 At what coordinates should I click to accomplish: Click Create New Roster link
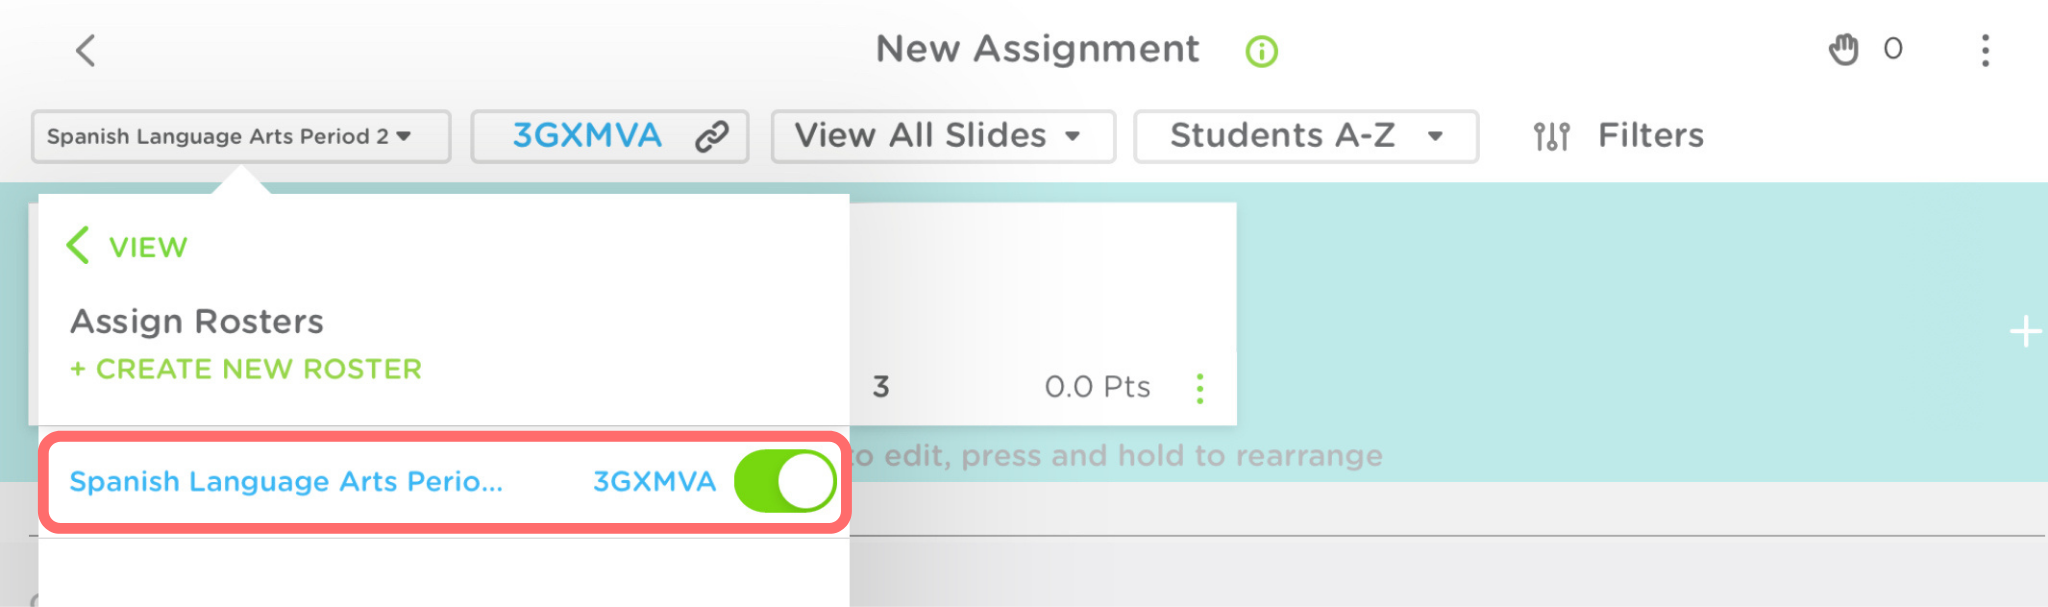click(246, 369)
